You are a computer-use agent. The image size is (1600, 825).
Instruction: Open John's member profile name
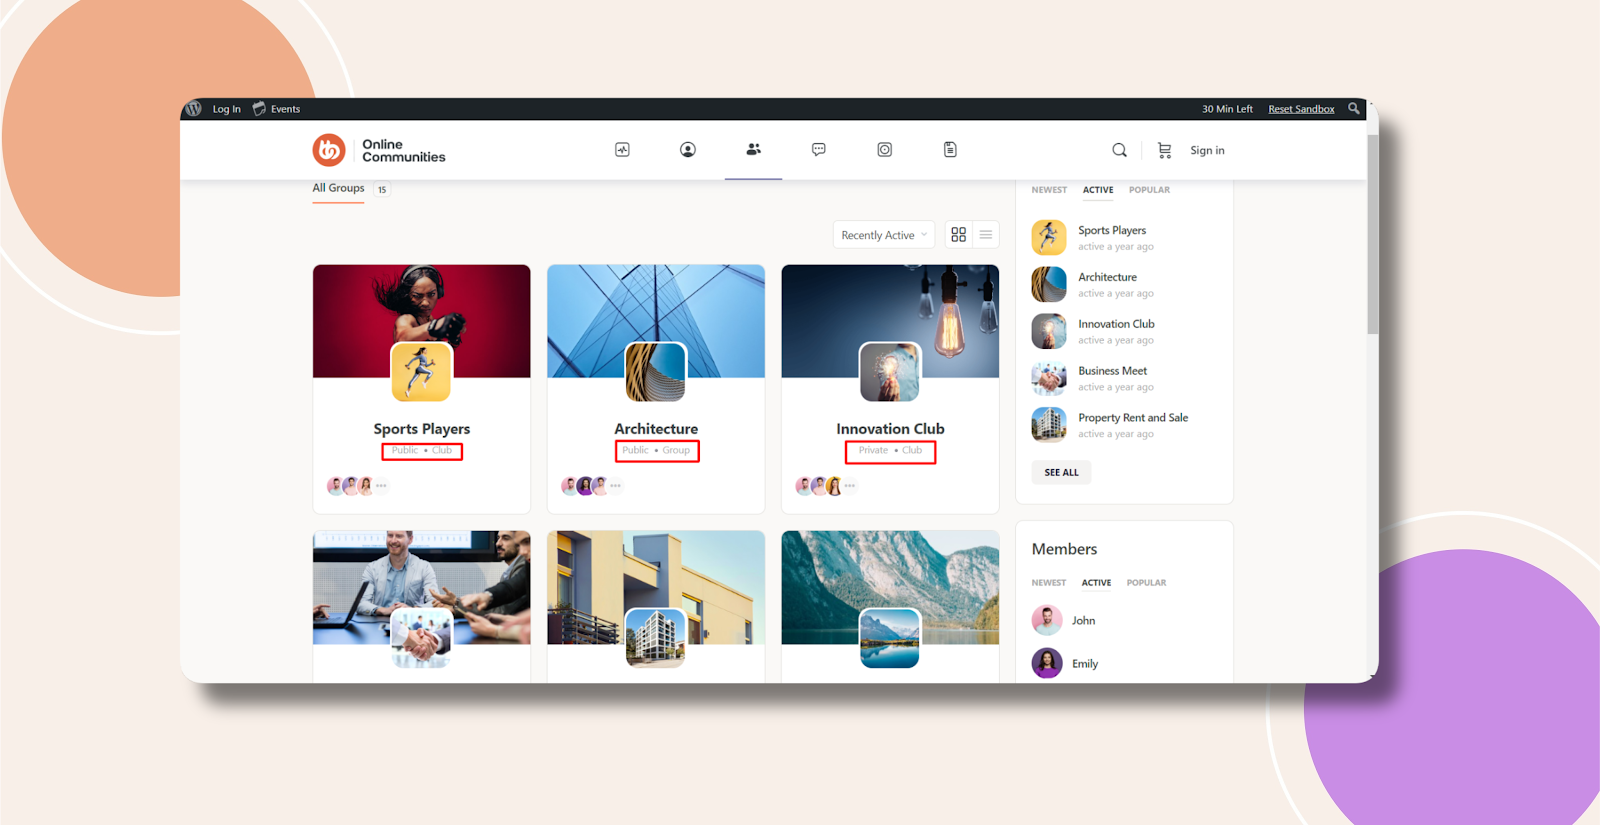1083,621
